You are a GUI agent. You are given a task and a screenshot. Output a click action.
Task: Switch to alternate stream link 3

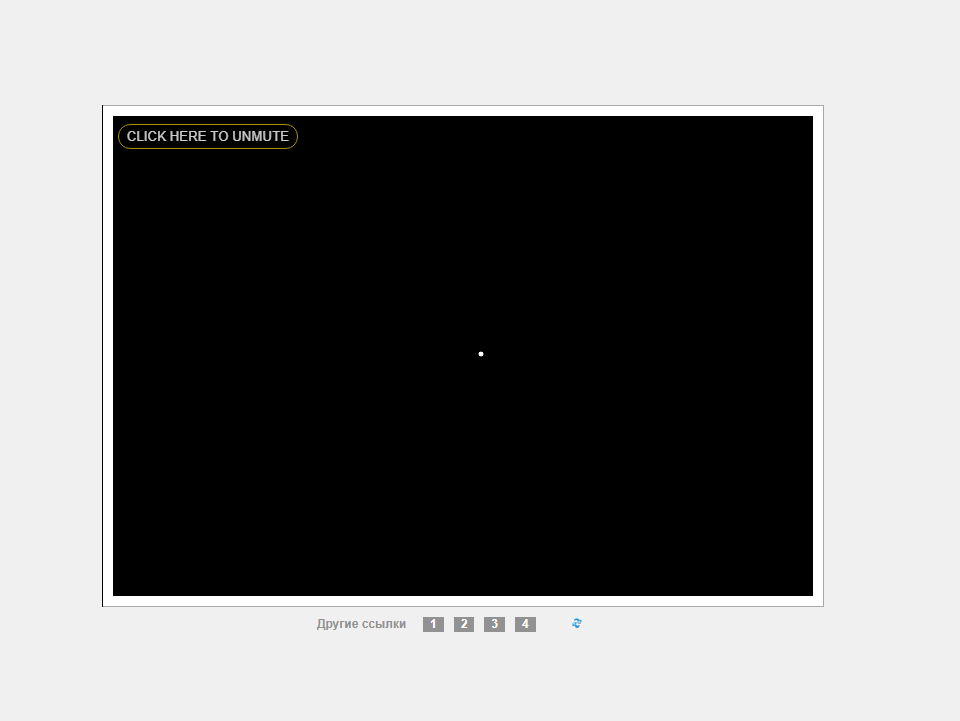point(495,624)
